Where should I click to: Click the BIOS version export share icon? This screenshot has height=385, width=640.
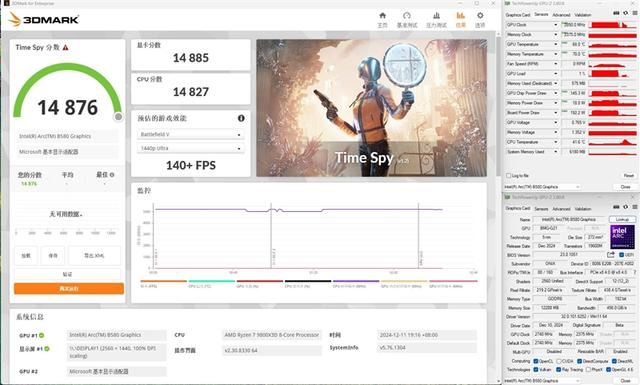(x=611, y=254)
